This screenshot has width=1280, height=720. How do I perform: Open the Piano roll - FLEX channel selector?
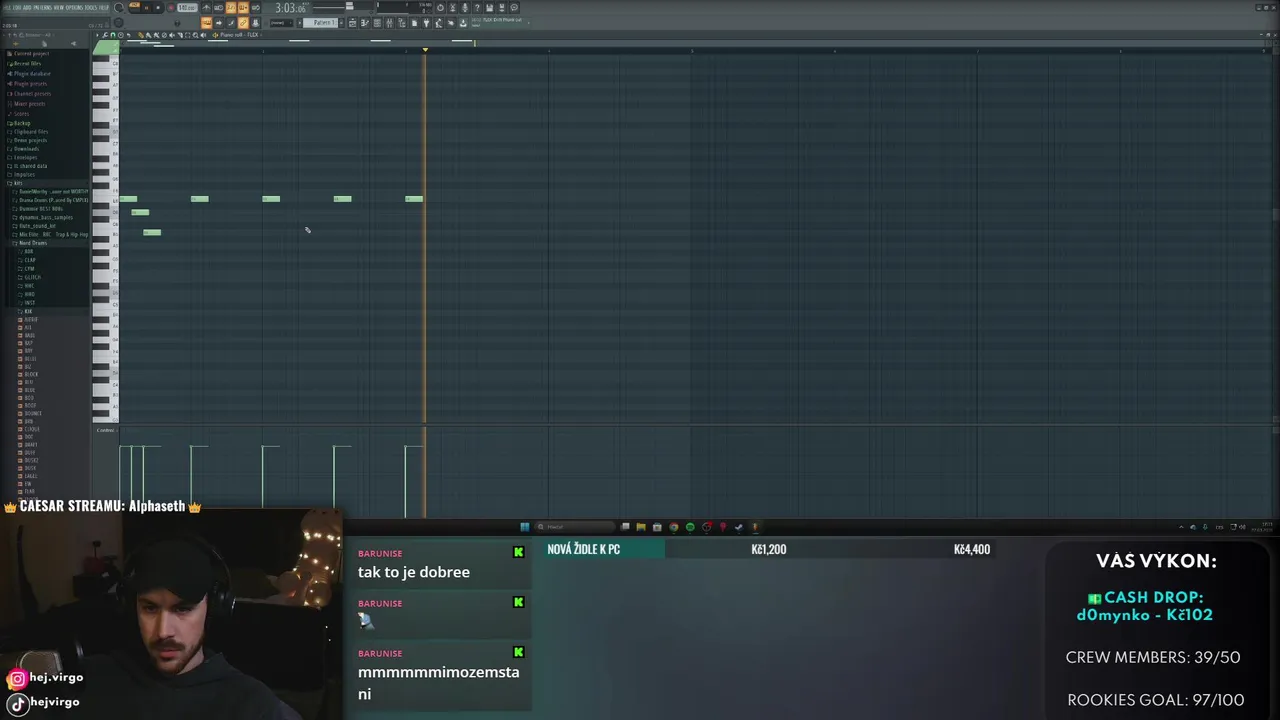(240, 35)
